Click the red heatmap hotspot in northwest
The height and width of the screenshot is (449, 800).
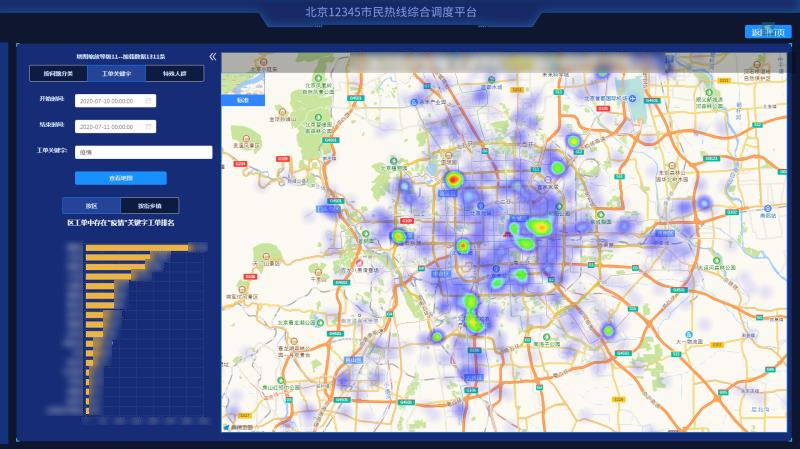tap(453, 180)
